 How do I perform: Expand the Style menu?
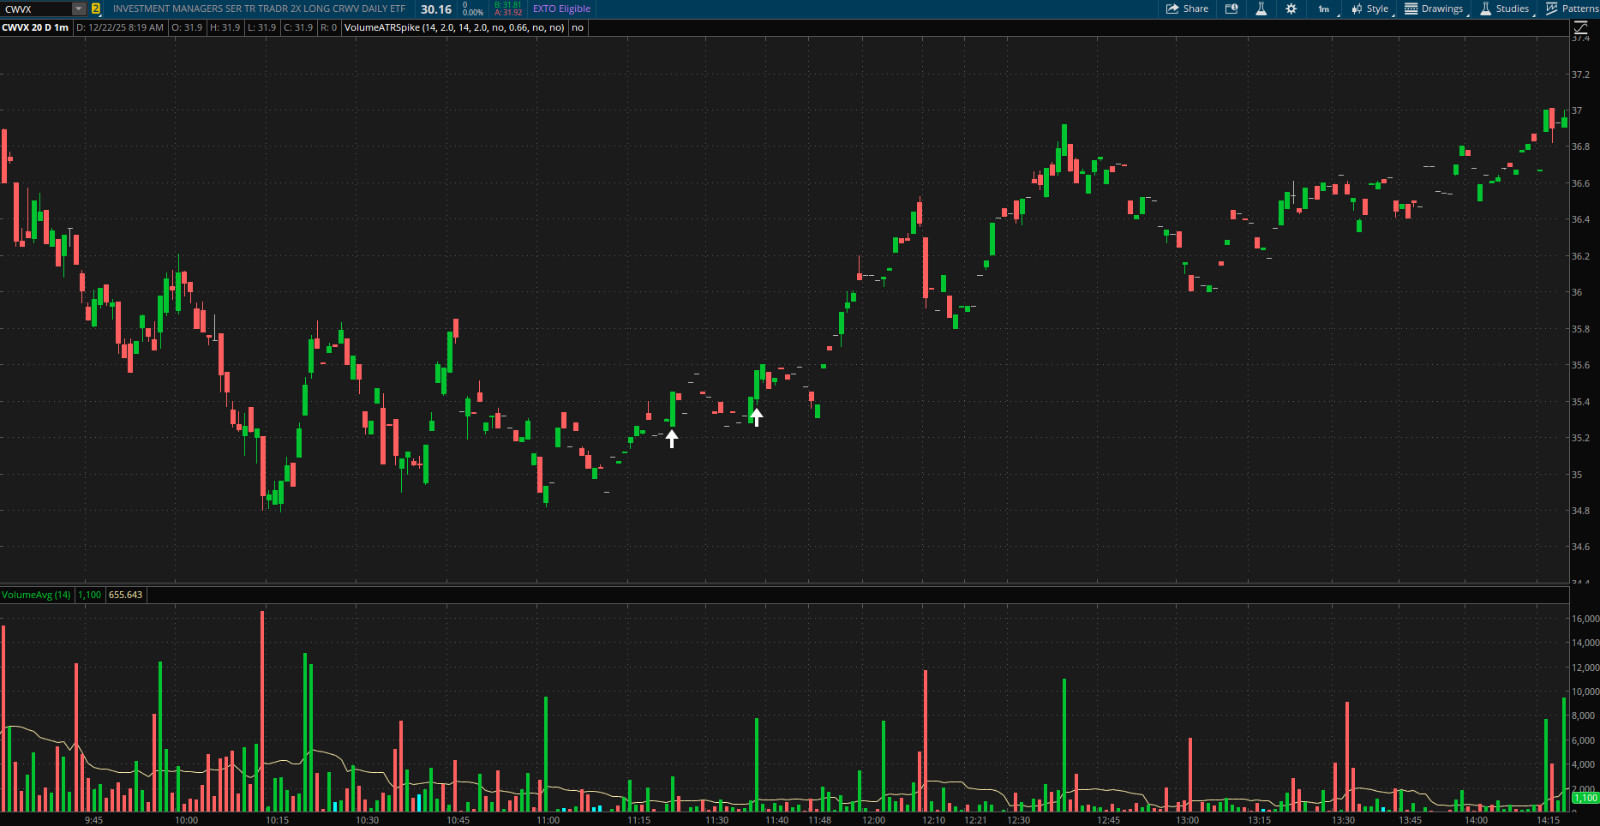pos(1371,9)
